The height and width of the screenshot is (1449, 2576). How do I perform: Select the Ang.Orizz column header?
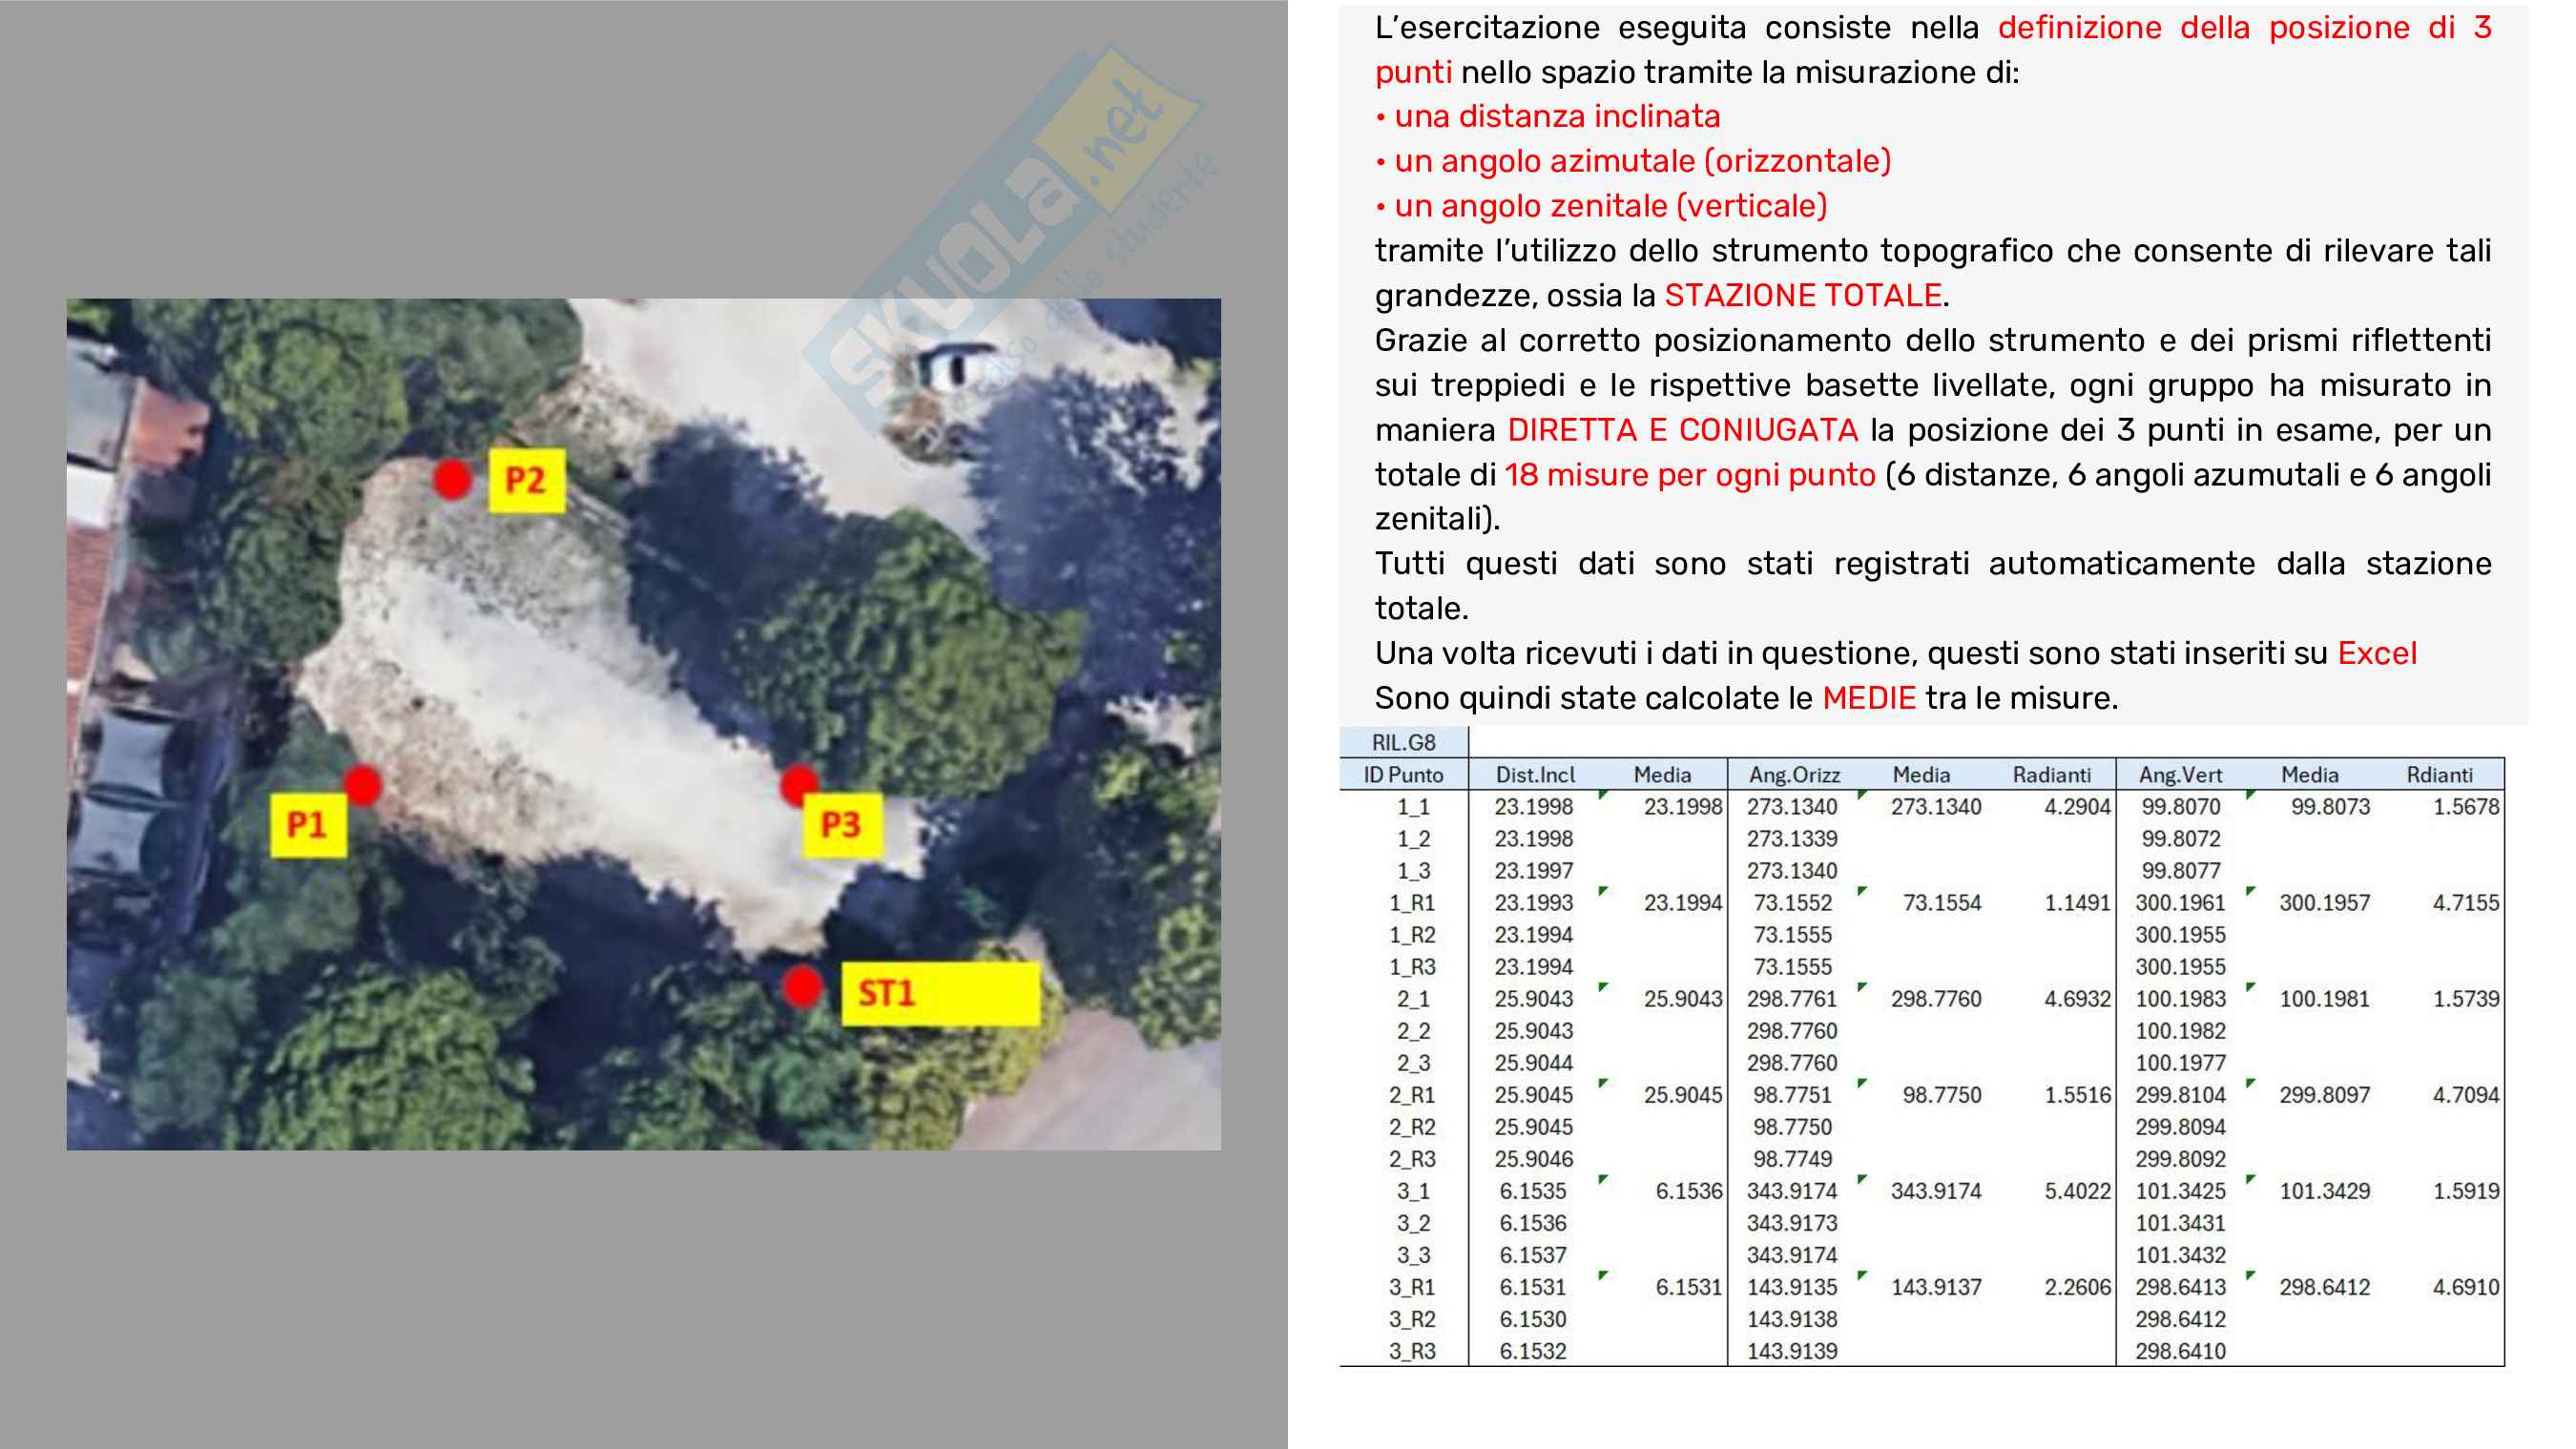(1794, 774)
